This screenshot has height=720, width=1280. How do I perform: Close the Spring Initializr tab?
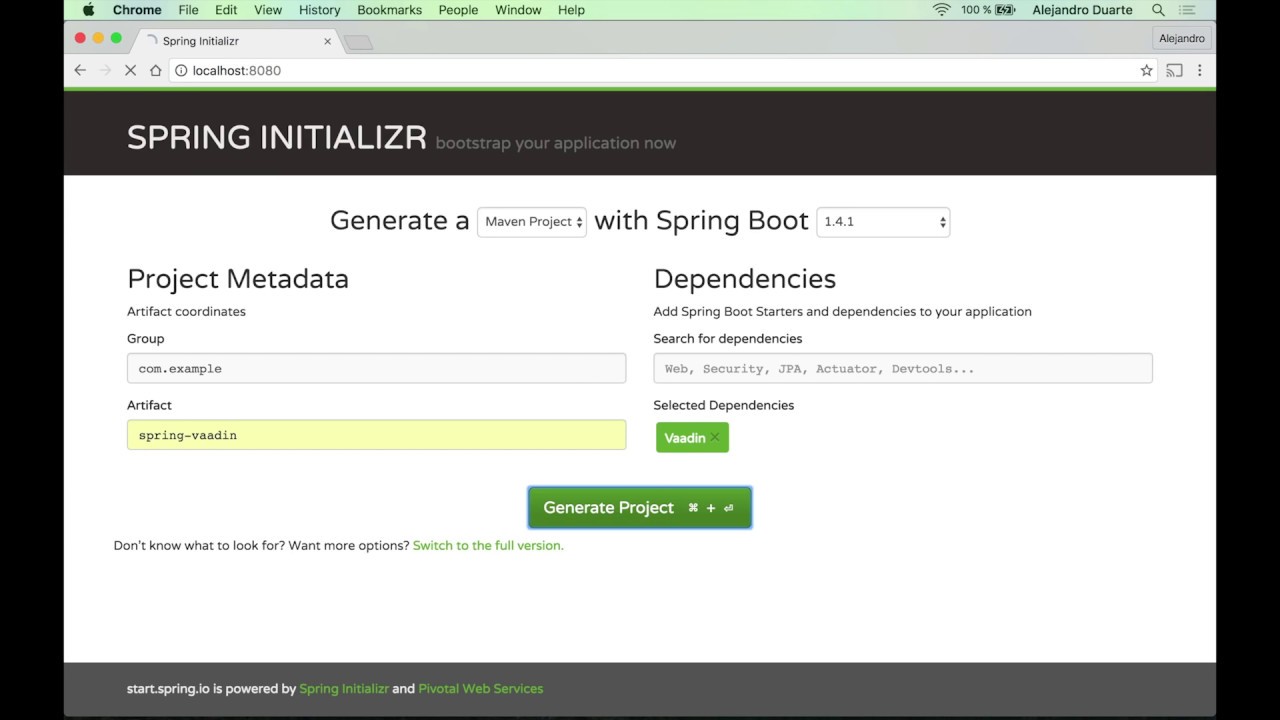pos(327,41)
